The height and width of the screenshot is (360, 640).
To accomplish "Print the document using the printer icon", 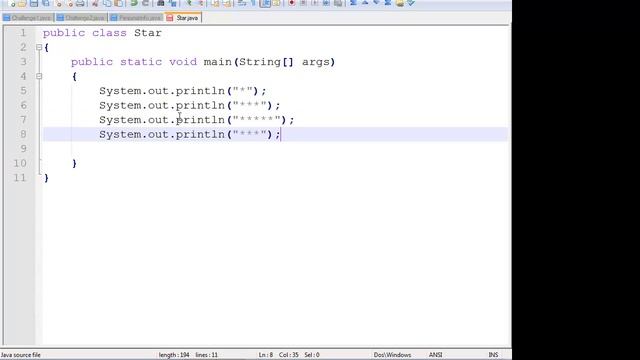I will click(x=80, y=3).
